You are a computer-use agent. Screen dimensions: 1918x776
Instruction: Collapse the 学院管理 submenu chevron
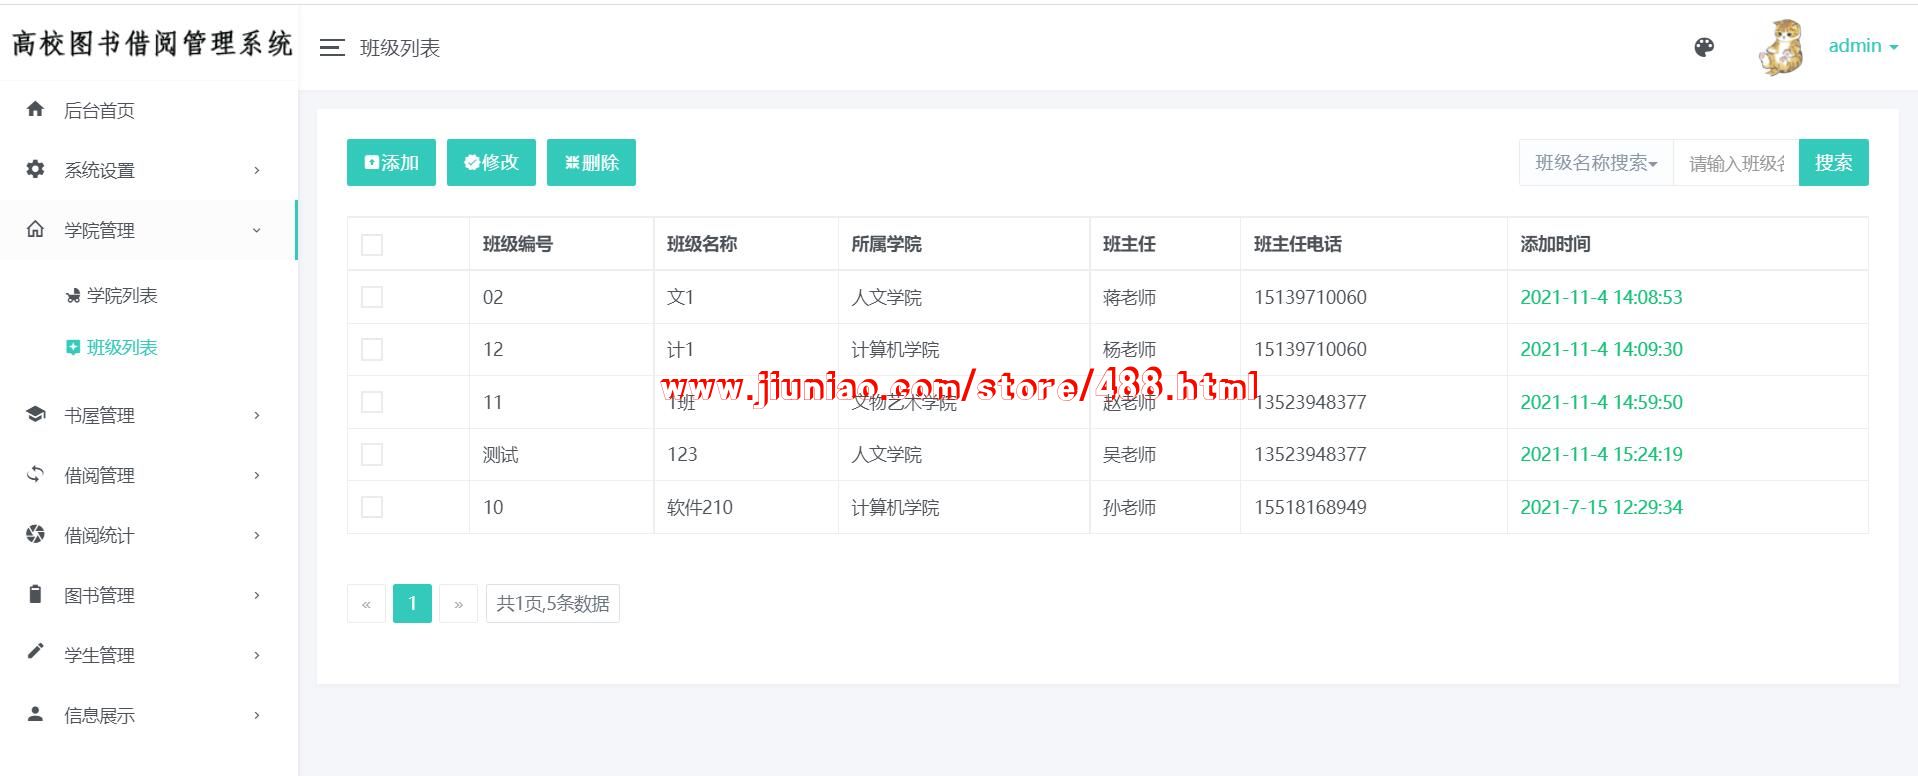pos(257,230)
